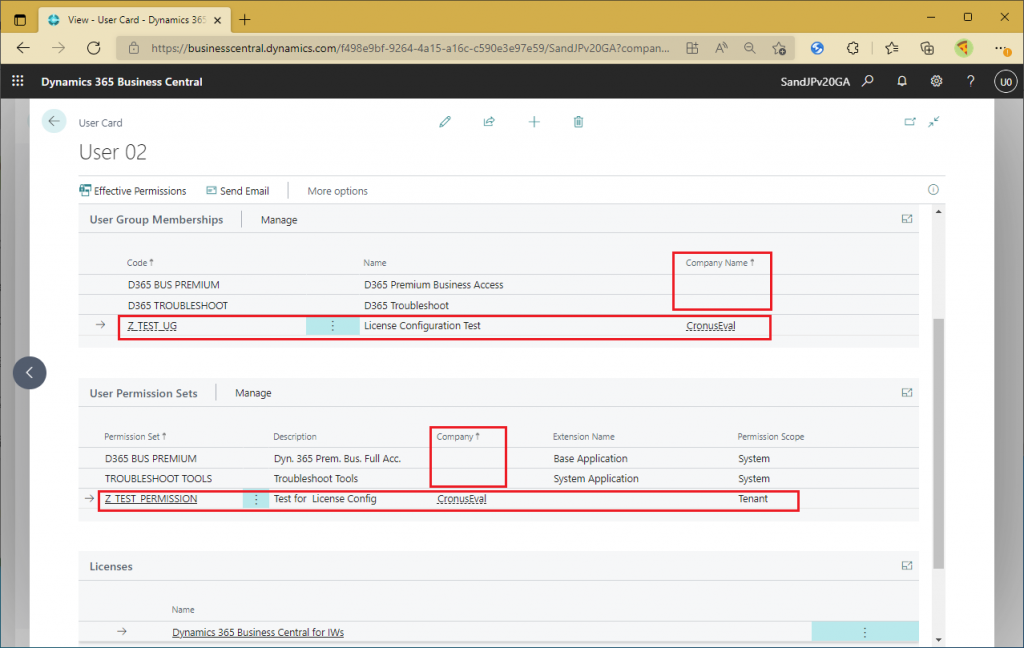Close the User Card browser tab
This screenshot has width=1024, height=648.
click(x=217, y=20)
